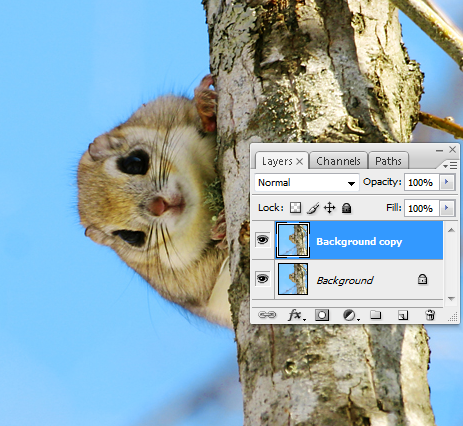Switch to the Channels tab

[x=338, y=161]
